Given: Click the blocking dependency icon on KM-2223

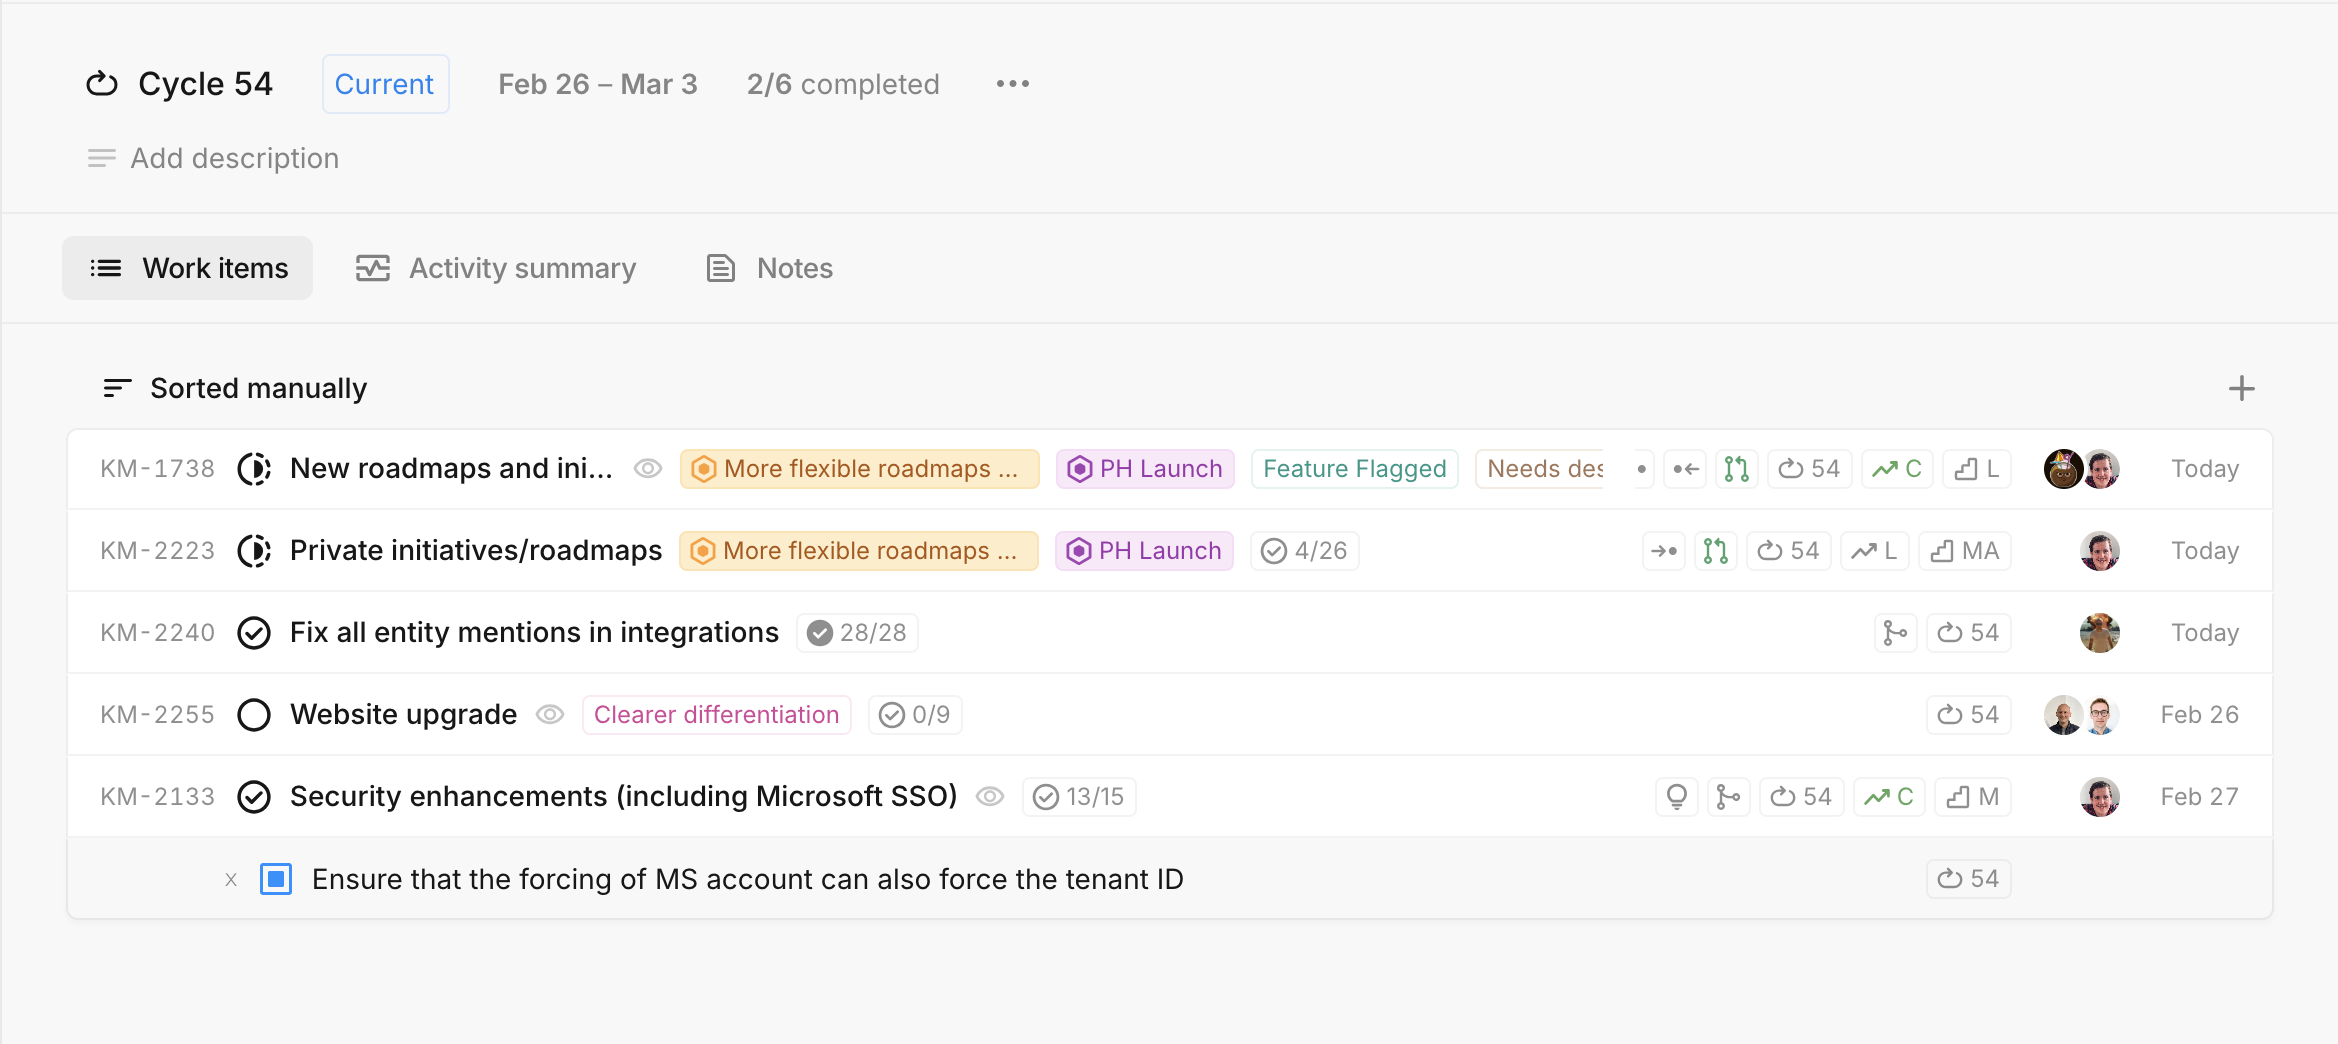Looking at the screenshot, I should 1664,551.
